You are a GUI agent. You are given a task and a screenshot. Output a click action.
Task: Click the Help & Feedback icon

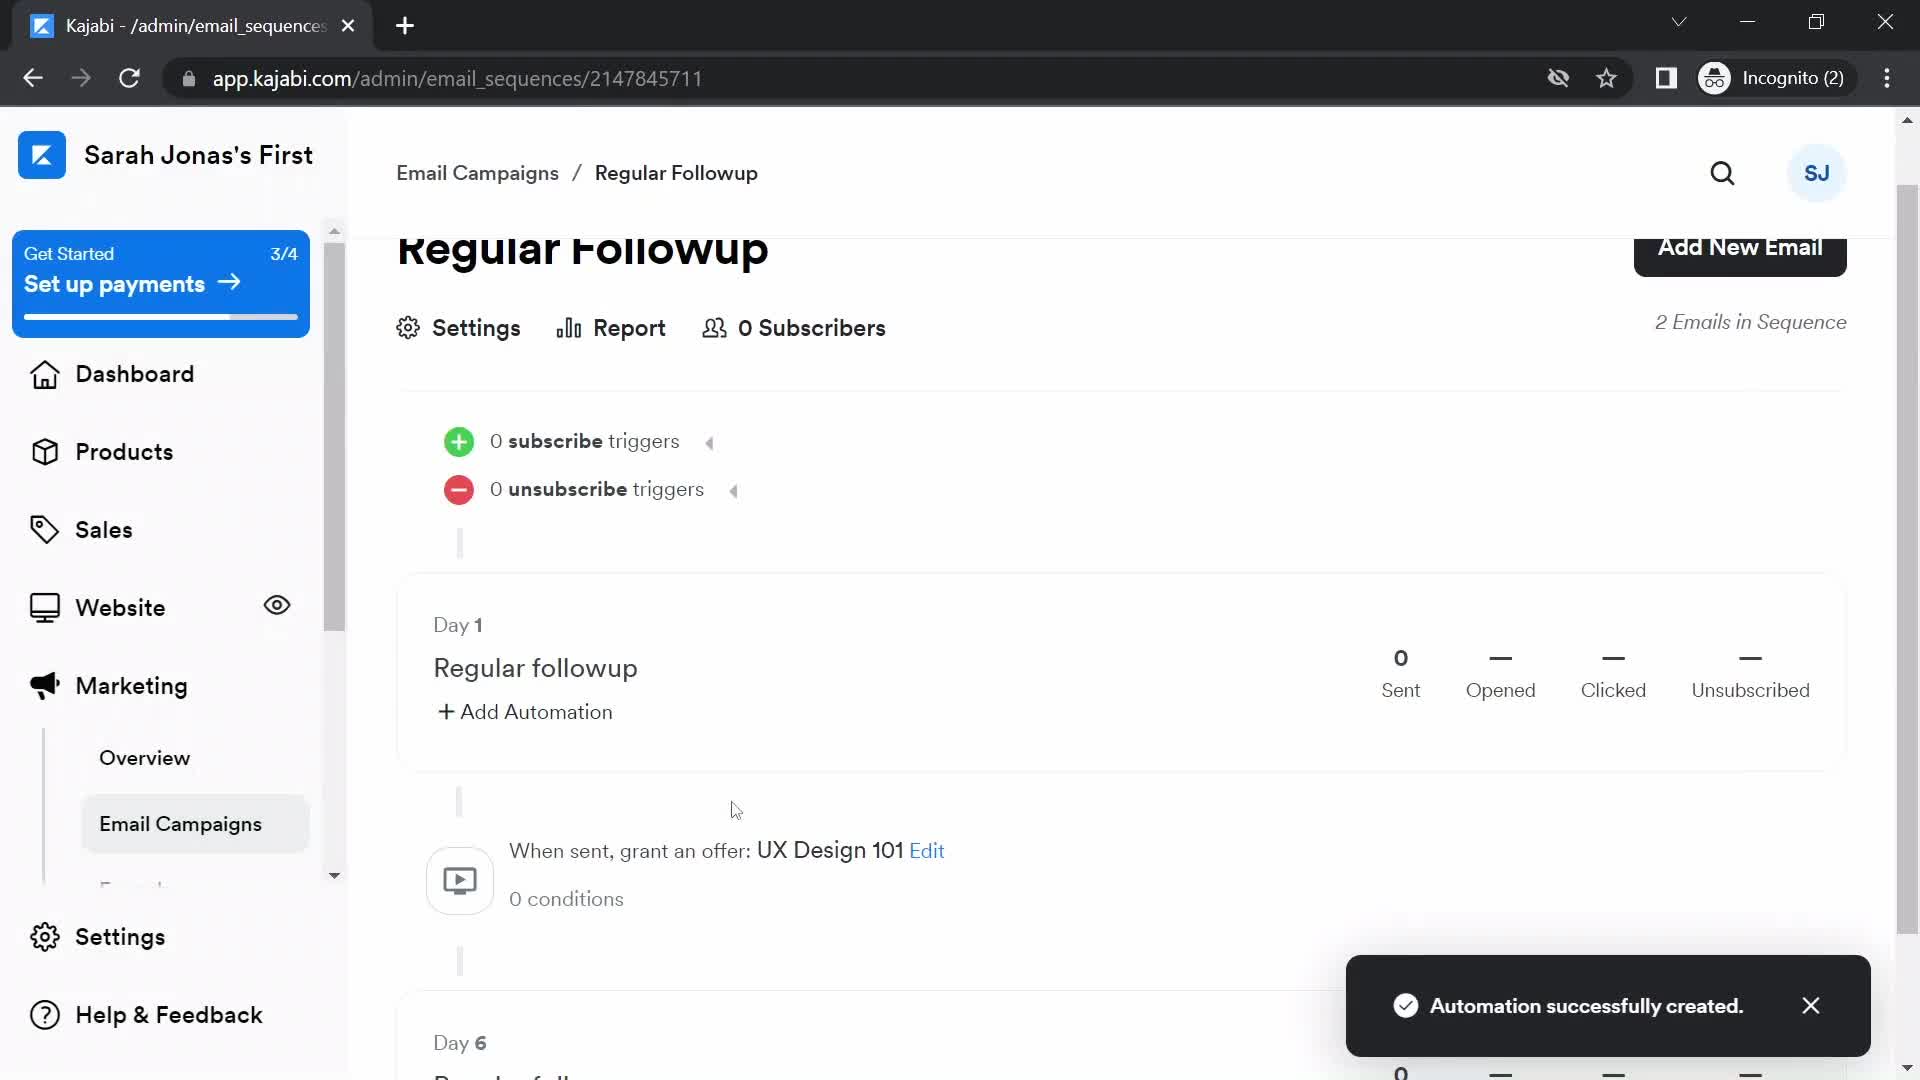click(x=45, y=1014)
